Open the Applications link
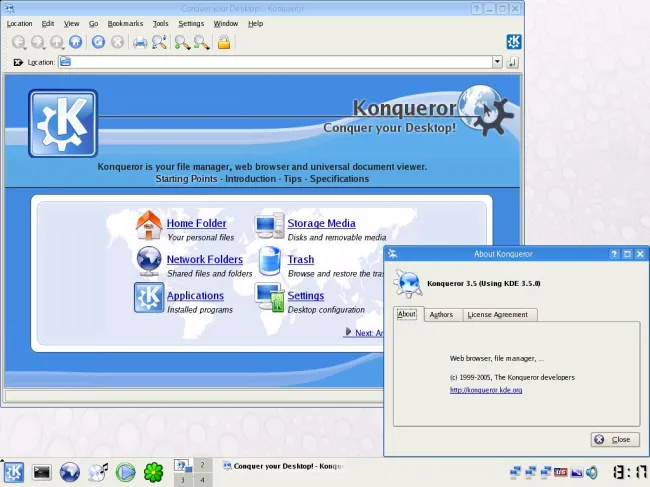Screen dimensions: 650x487 195,296
